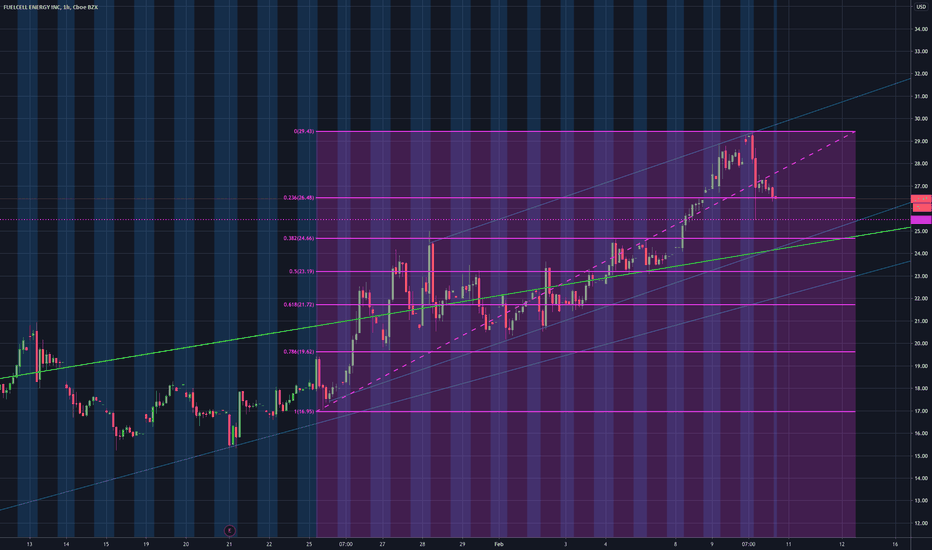Click the 15 date label on time axis
Image resolution: width=932 pixels, height=550 pixels.
pyautogui.click(x=106, y=544)
